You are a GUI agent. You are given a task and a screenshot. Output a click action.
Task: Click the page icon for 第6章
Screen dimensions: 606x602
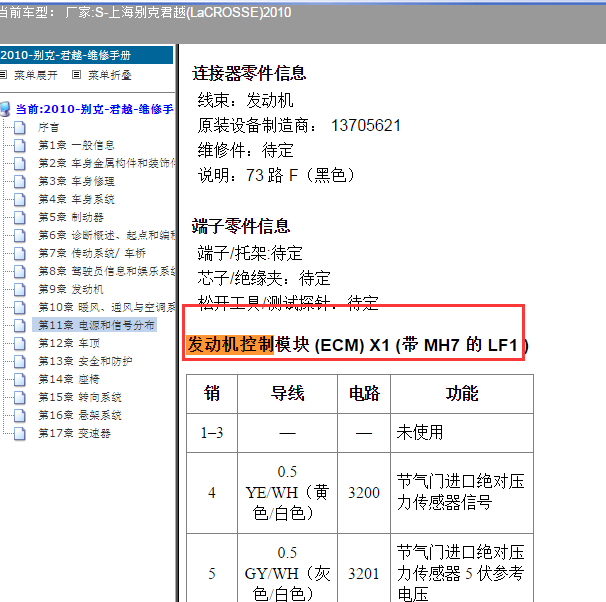(20, 235)
